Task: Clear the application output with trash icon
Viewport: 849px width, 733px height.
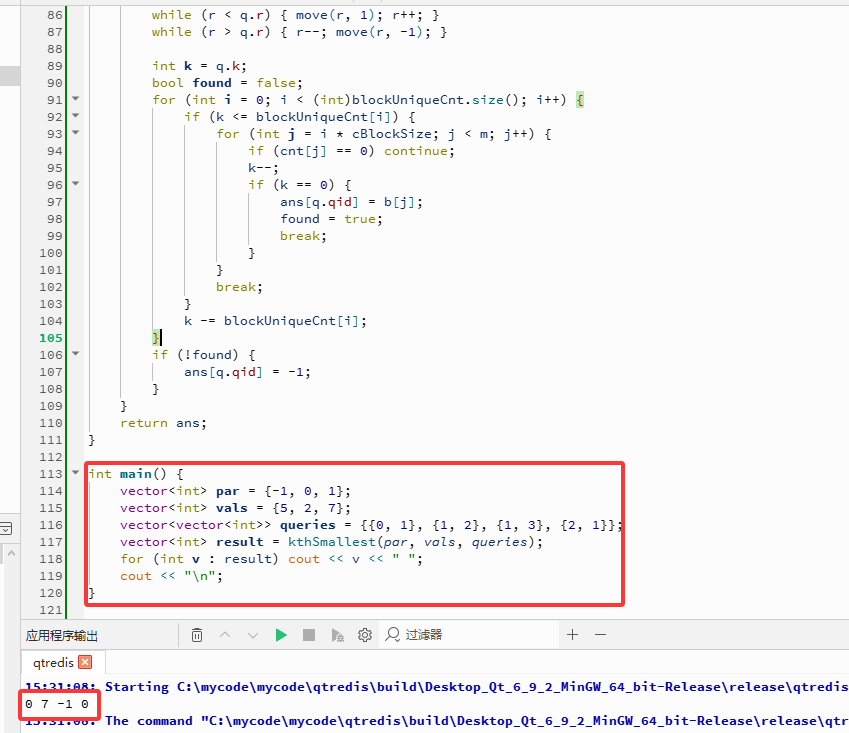Action: click(197, 635)
